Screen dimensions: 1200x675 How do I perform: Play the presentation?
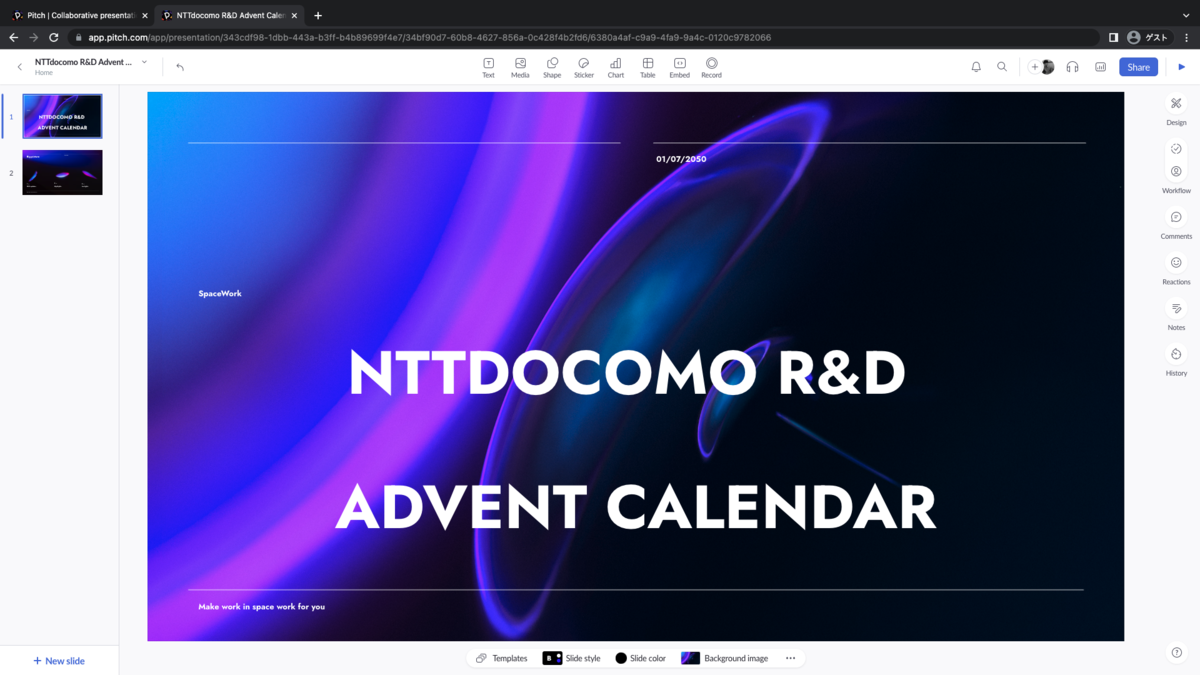[x=1182, y=67]
